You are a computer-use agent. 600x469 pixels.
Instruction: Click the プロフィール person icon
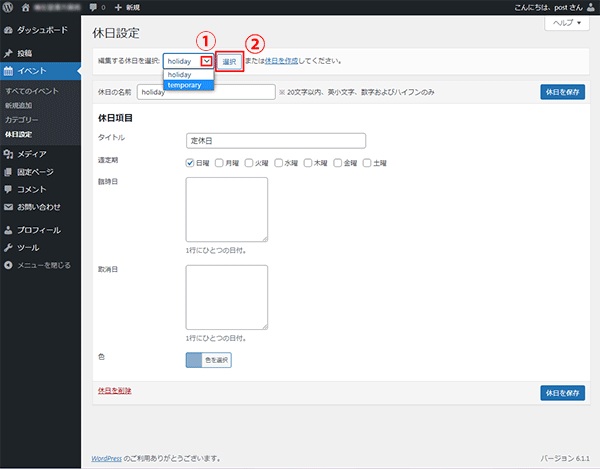pos(8,230)
